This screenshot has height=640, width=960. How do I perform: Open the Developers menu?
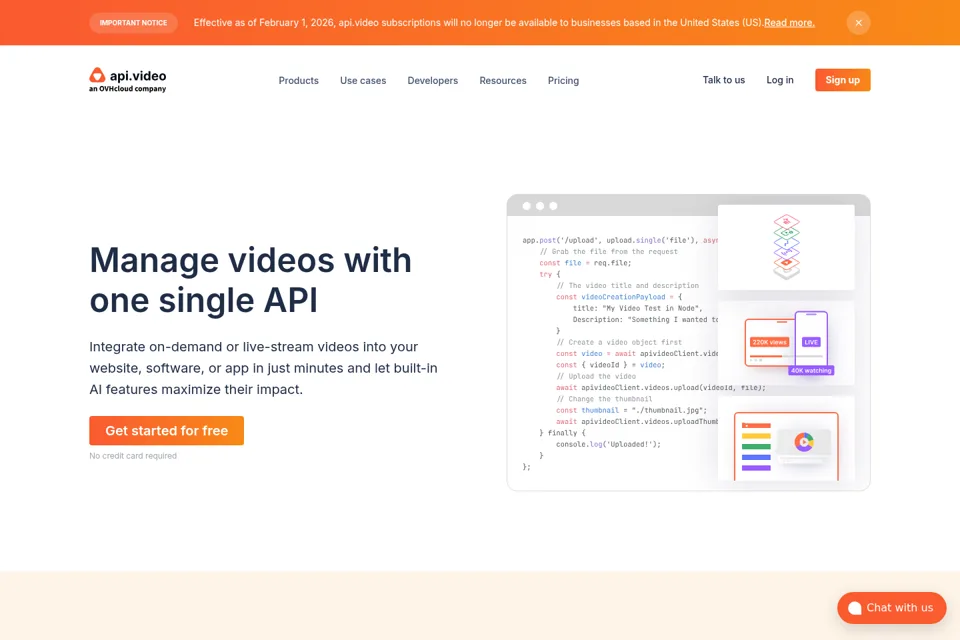(433, 80)
